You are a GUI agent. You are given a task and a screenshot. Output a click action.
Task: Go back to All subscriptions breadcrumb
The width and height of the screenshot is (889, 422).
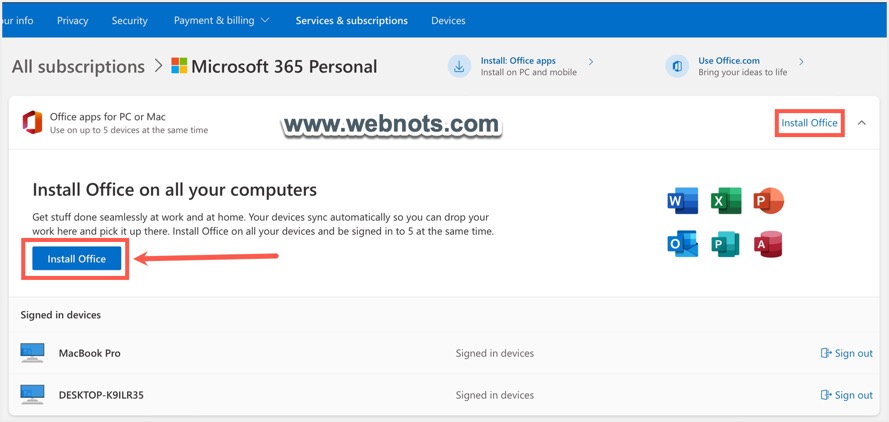[78, 66]
